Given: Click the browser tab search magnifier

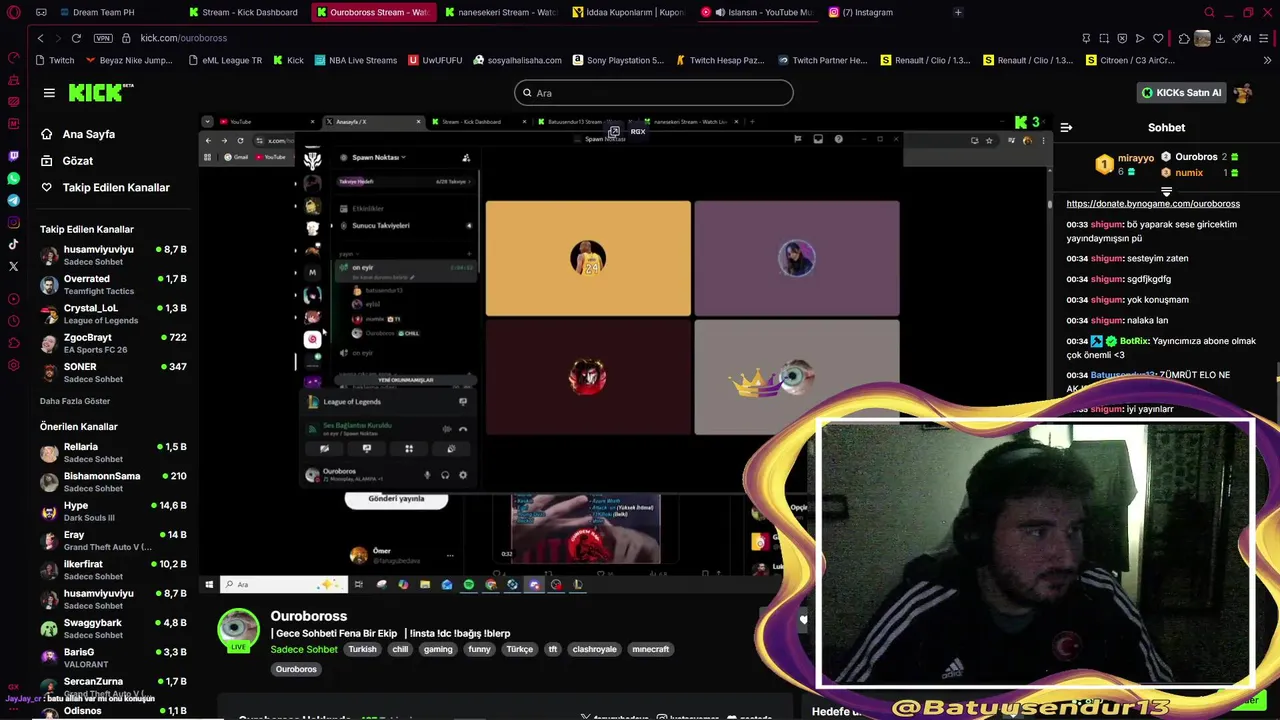Looking at the screenshot, I should [x=1209, y=12].
